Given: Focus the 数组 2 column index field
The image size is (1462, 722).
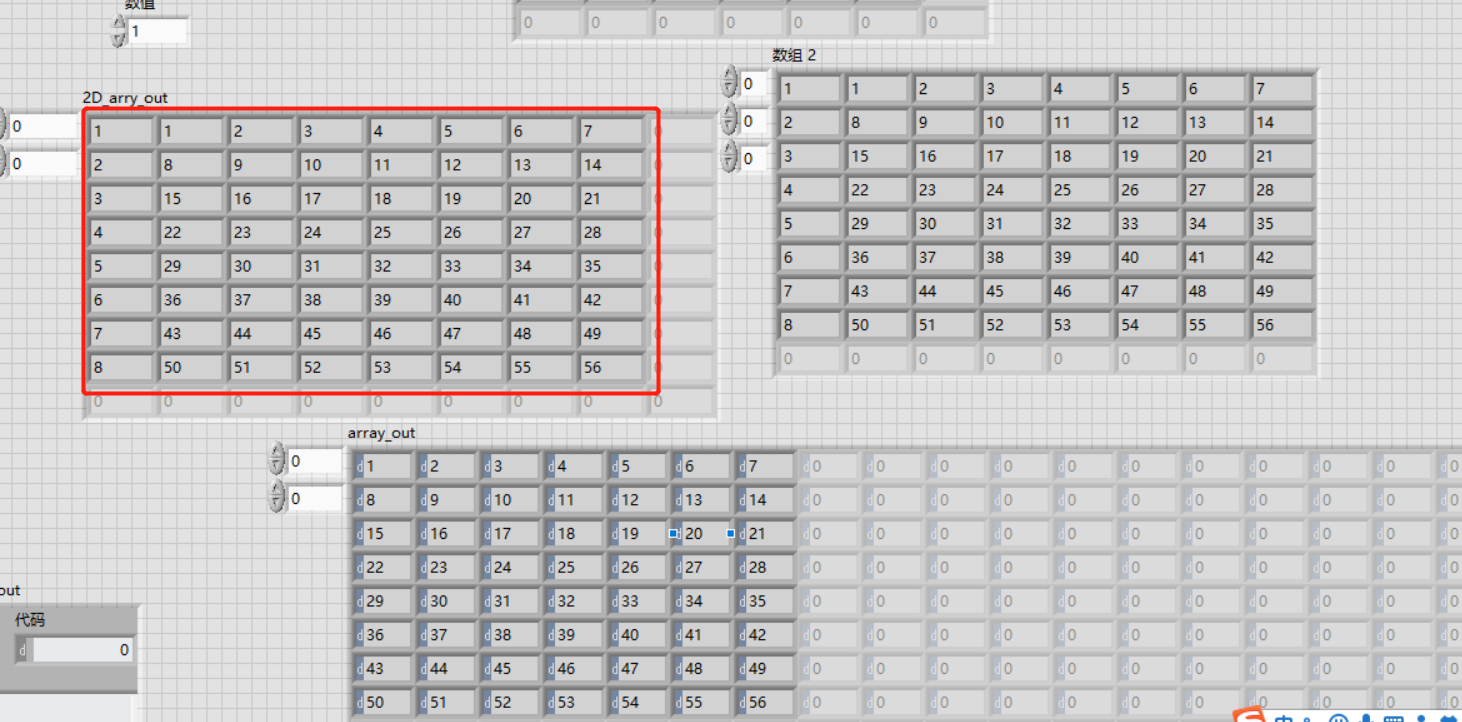Looking at the screenshot, I should point(755,158).
